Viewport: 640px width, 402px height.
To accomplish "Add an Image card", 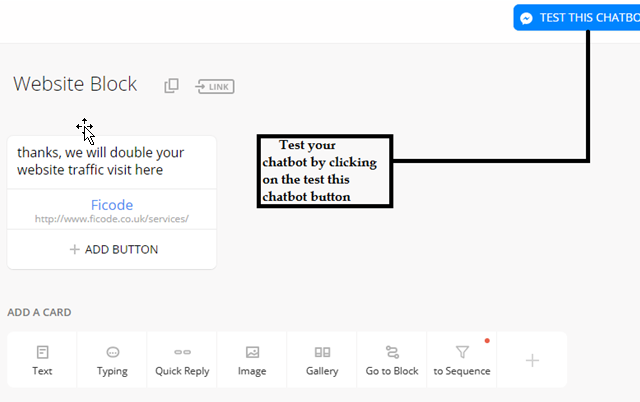I will 252,360.
